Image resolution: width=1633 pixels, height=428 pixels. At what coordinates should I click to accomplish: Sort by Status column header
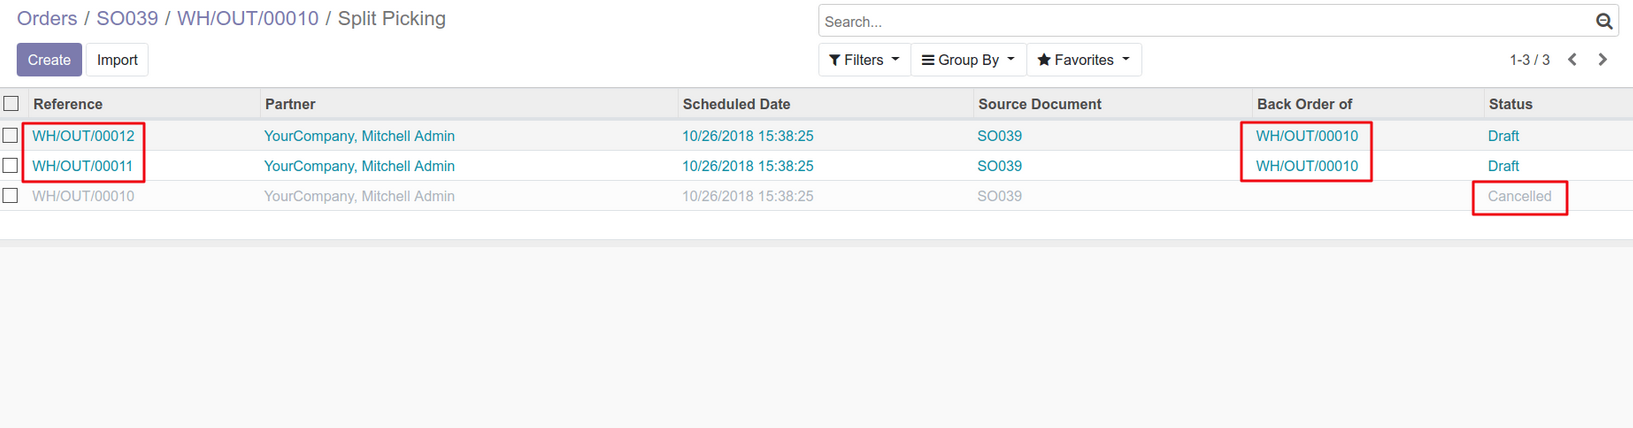tap(1510, 104)
